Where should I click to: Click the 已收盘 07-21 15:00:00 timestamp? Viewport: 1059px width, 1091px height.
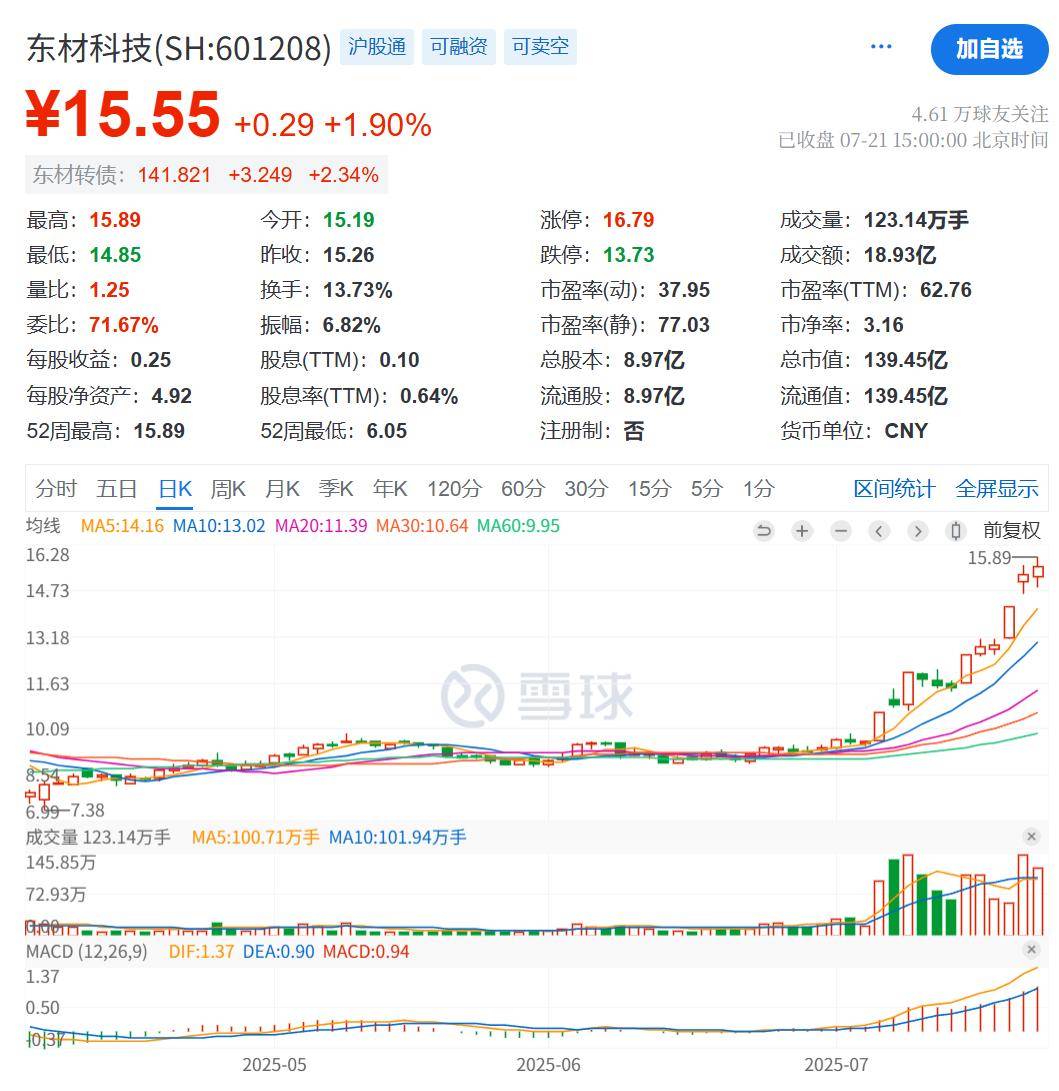point(913,141)
